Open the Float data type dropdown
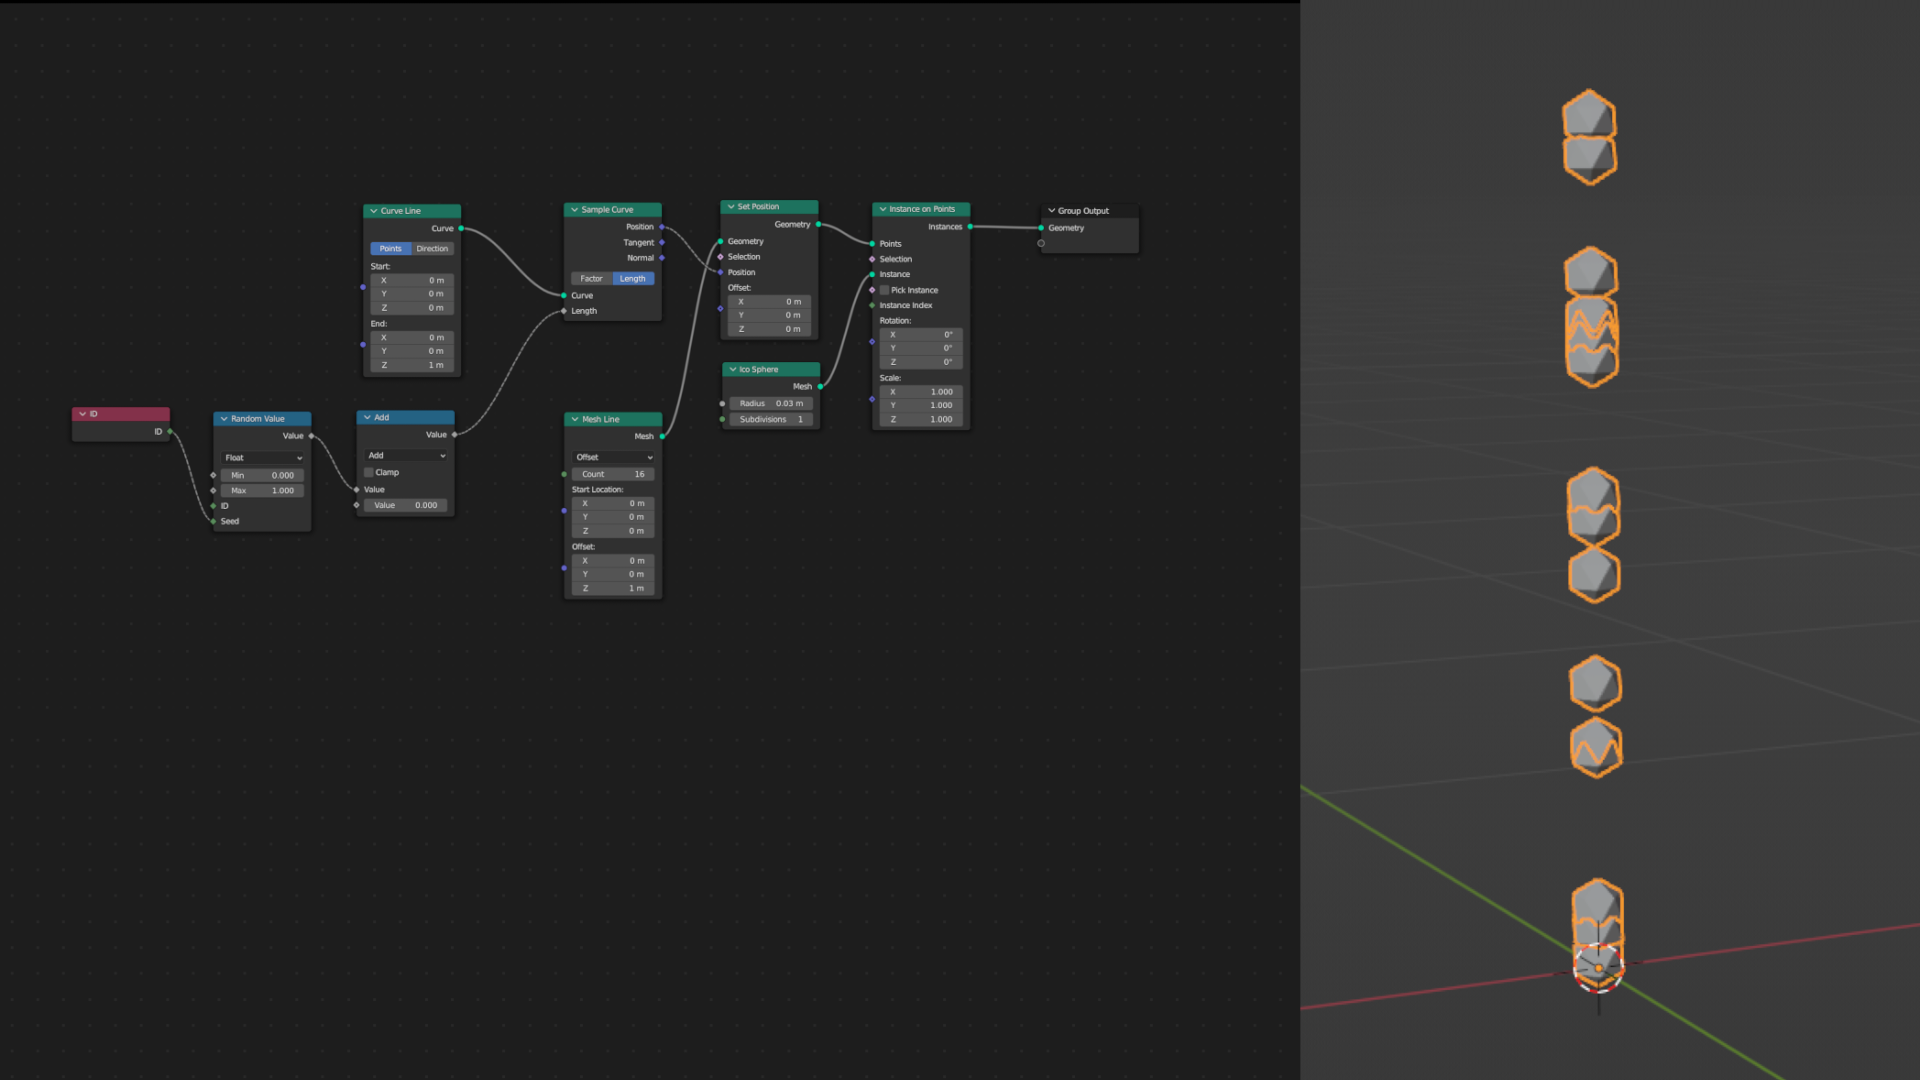This screenshot has width=1920, height=1080. 263,458
